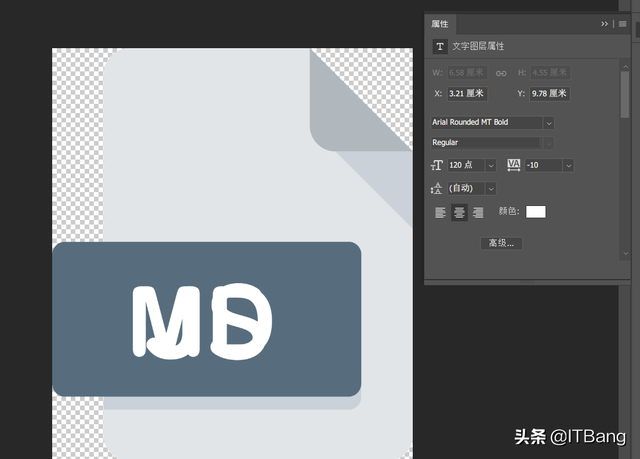Click the text layer T icon
Image resolution: width=640 pixels, height=459 pixels.
[x=440, y=47]
